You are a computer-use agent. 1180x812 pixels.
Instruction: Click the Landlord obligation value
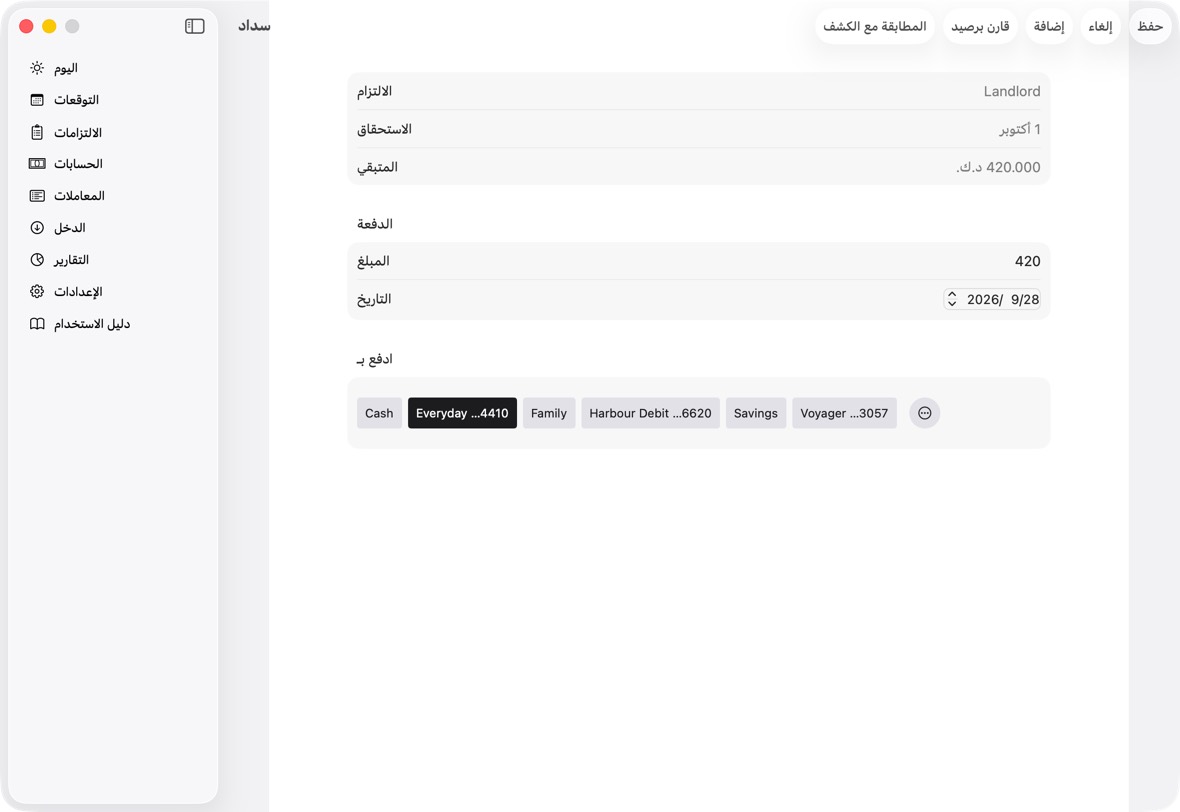coord(1011,91)
